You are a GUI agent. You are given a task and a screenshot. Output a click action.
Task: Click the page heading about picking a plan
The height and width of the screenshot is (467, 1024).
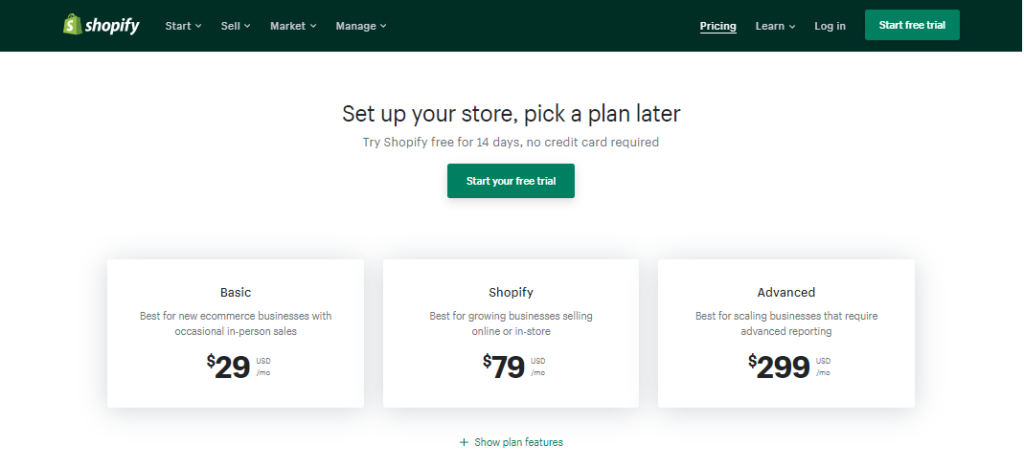[x=511, y=113]
